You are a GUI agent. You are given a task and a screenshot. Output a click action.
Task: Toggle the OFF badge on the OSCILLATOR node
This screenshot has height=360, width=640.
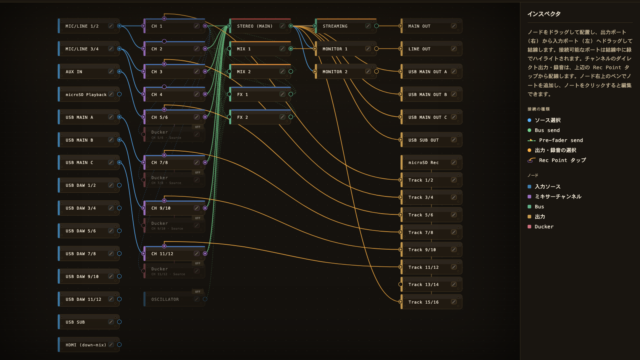[x=198, y=292]
